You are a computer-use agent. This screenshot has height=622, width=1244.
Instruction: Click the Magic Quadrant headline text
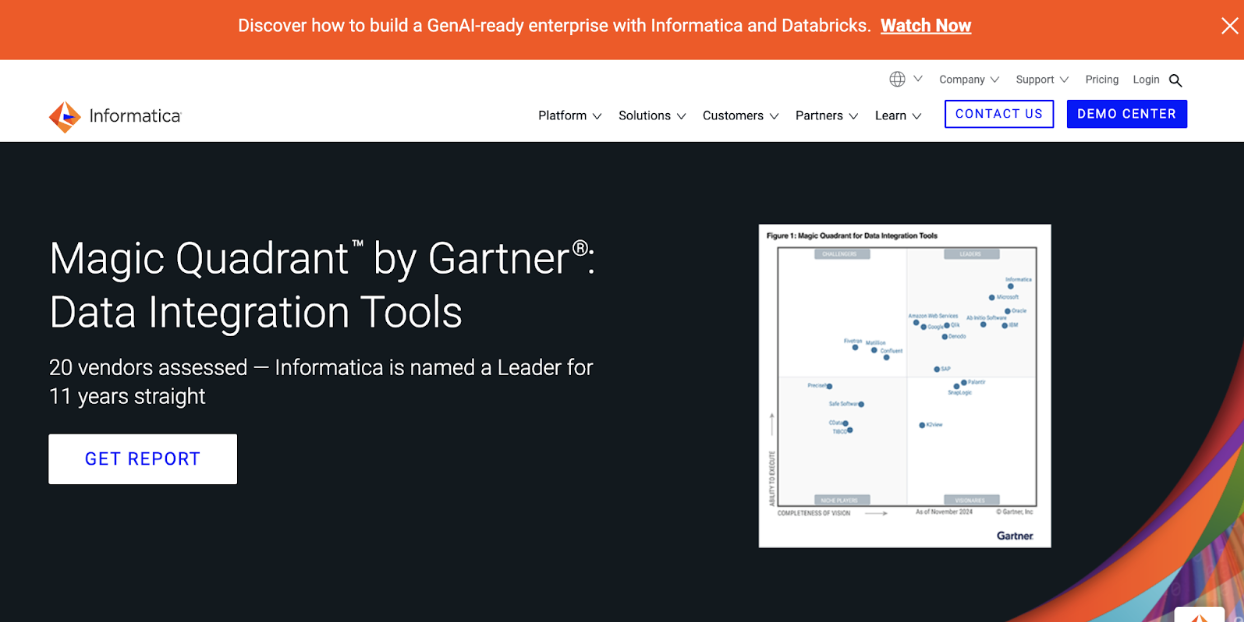tap(322, 285)
